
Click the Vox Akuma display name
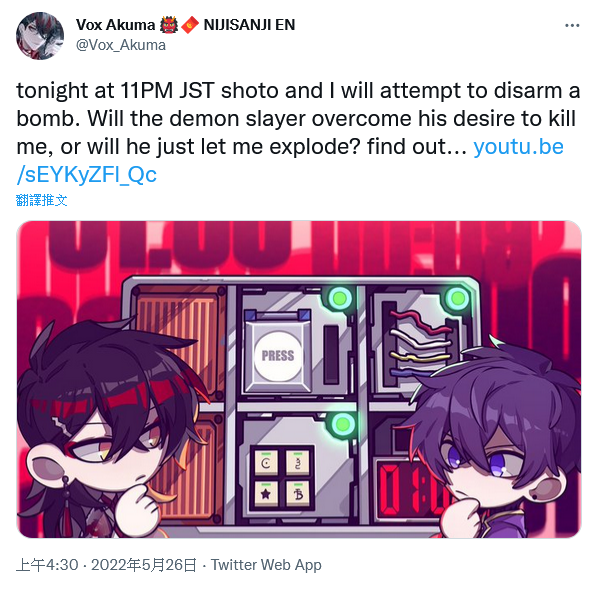115,25
